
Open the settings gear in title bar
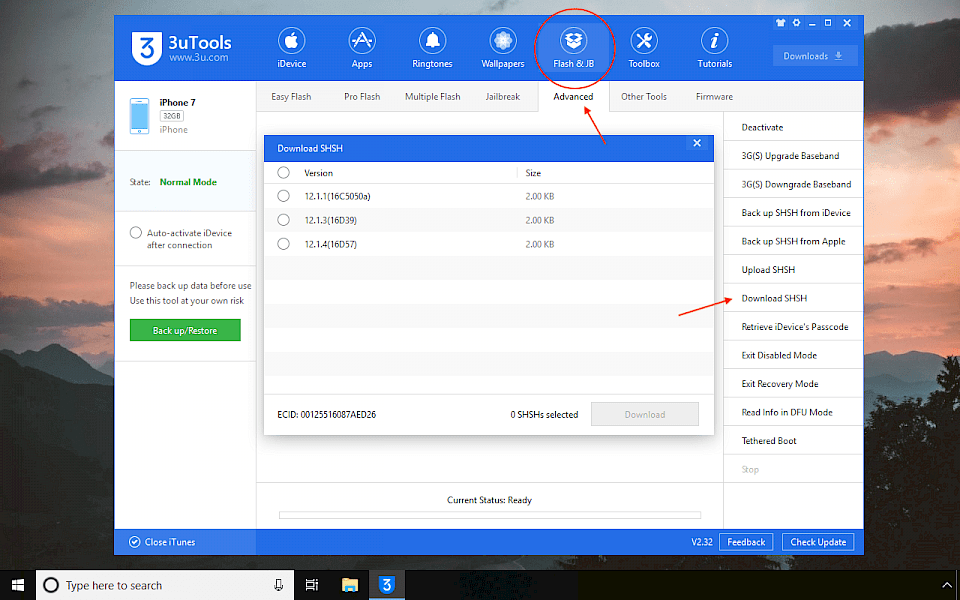click(796, 23)
